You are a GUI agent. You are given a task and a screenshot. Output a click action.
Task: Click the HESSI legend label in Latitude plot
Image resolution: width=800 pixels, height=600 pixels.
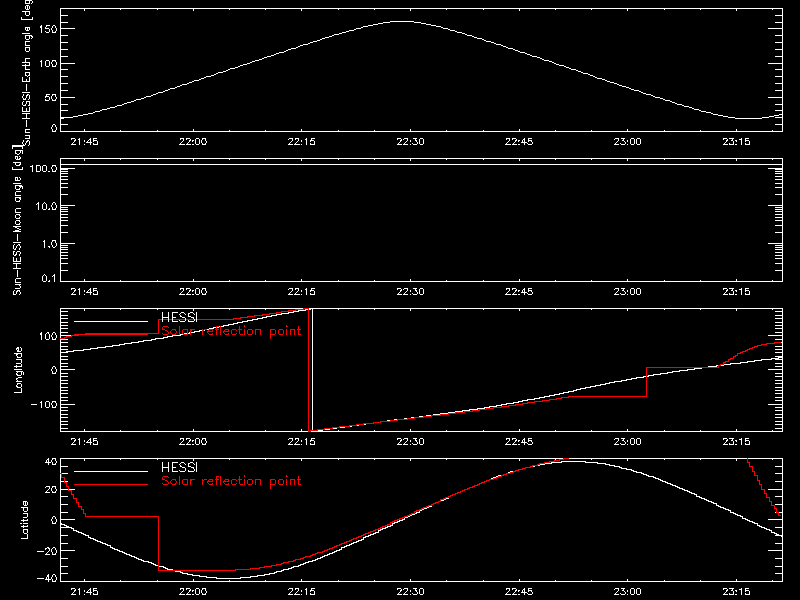pos(179,467)
